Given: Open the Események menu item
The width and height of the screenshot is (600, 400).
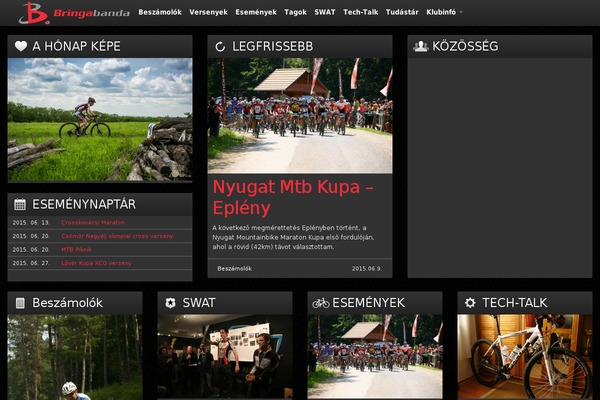Looking at the screenshot, I should [x=256, y=12].
